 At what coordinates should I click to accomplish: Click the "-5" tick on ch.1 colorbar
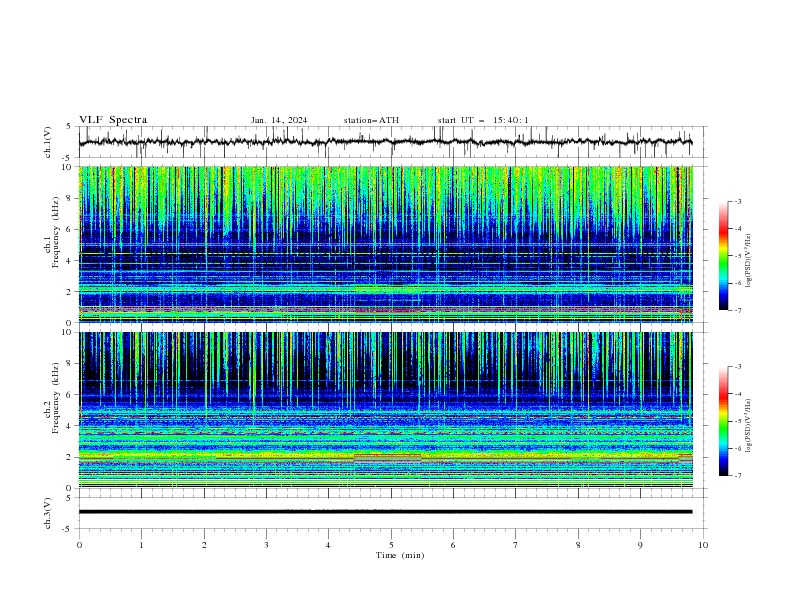click(x=738, y=256)
